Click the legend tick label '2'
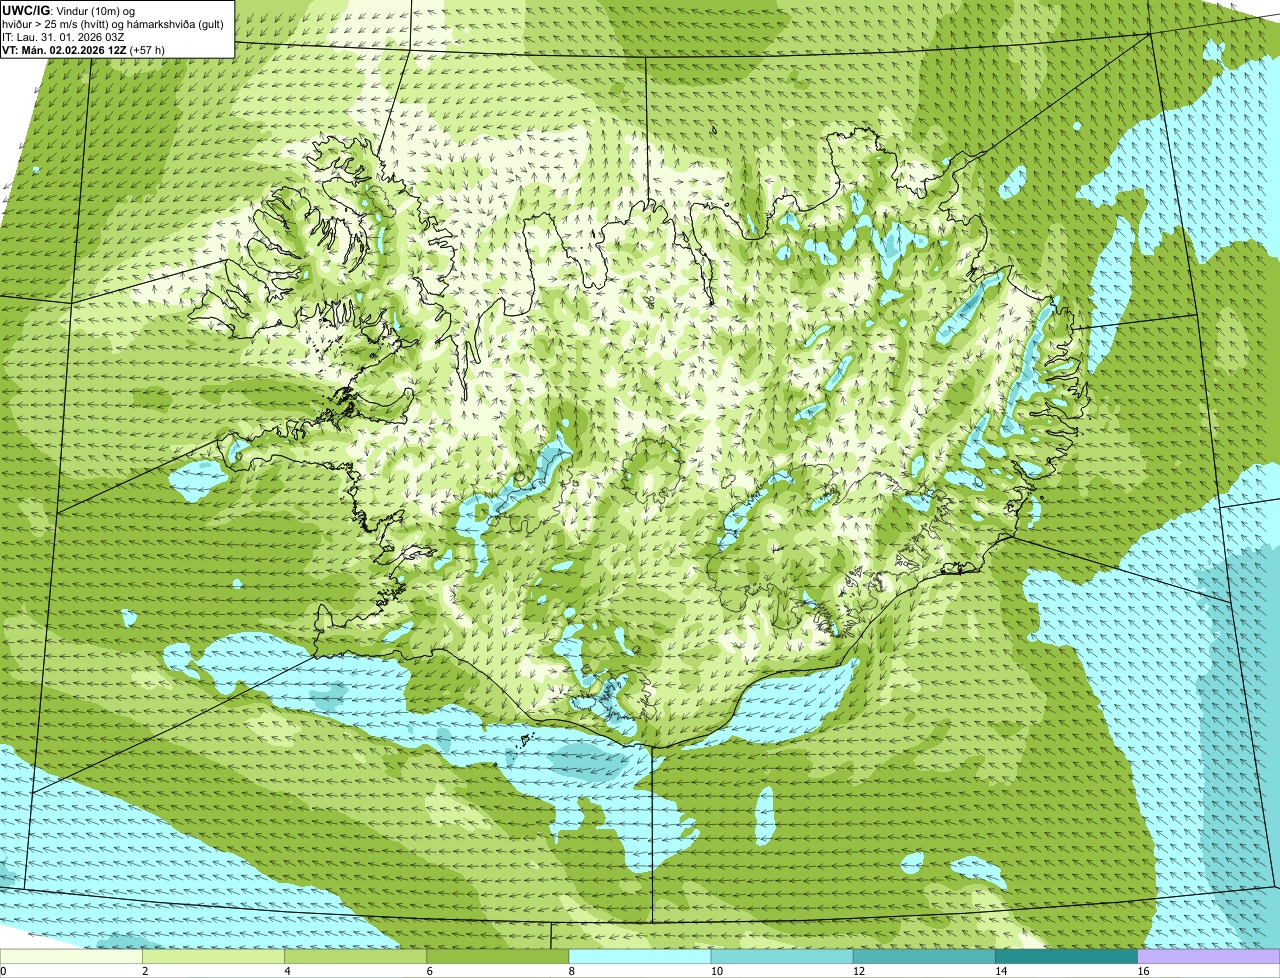This screenshot has width=1280, height=978. [x=145, y=971]
